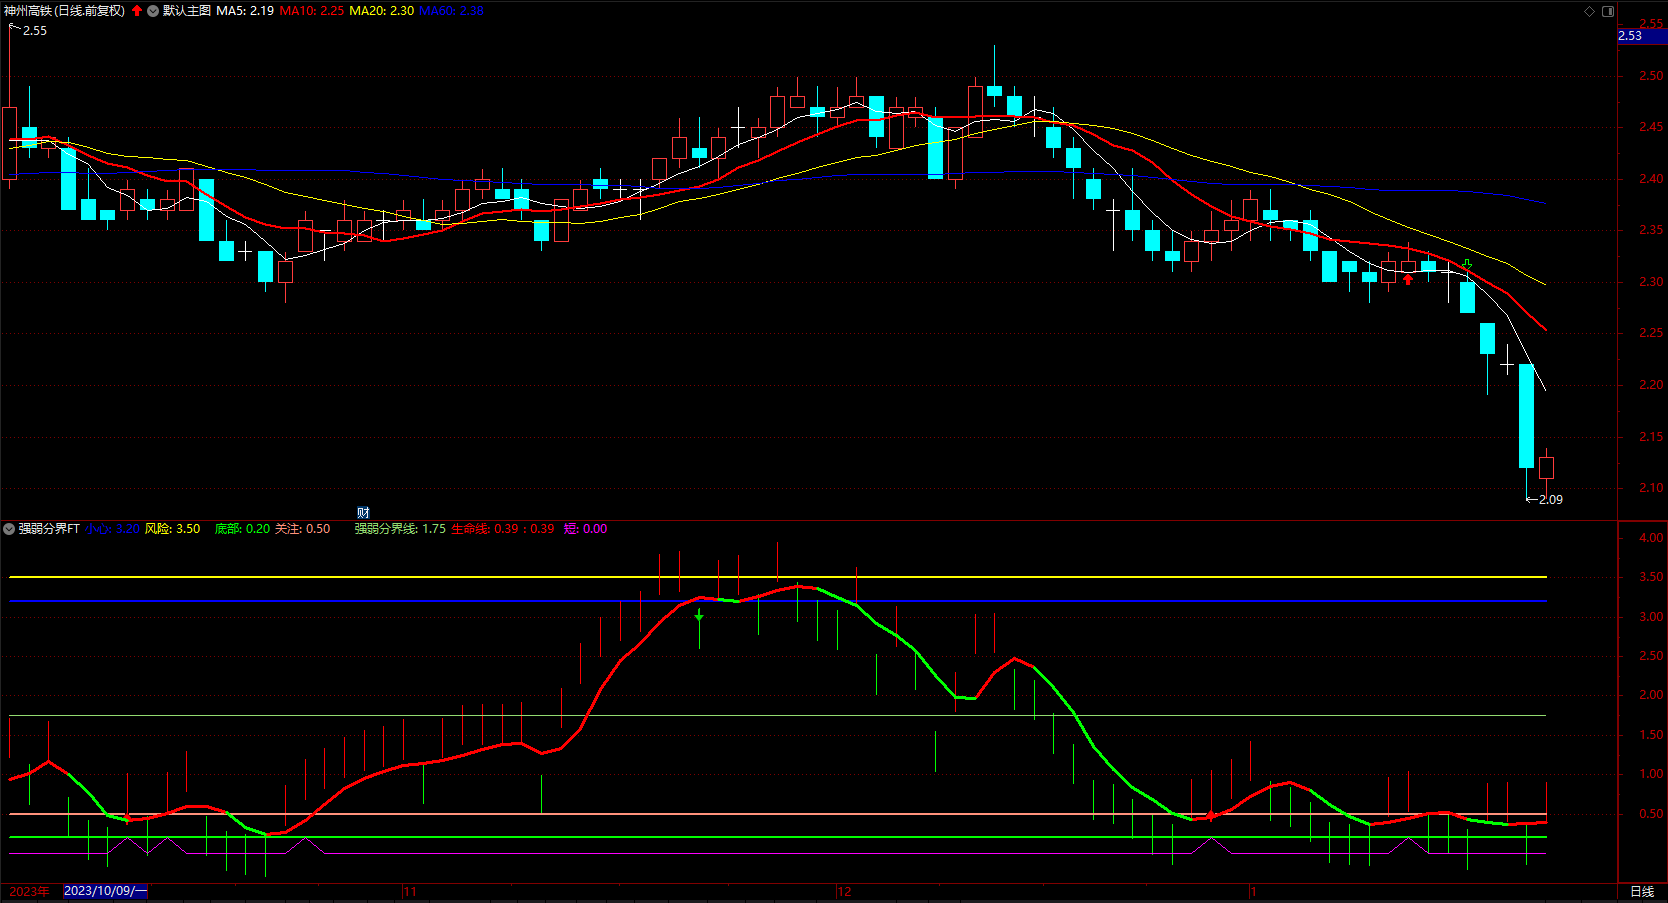The width and height of the screenshot is (1668, 903).
Task: Click the 2.53 highlighted price label
Action: (1642, 36)
